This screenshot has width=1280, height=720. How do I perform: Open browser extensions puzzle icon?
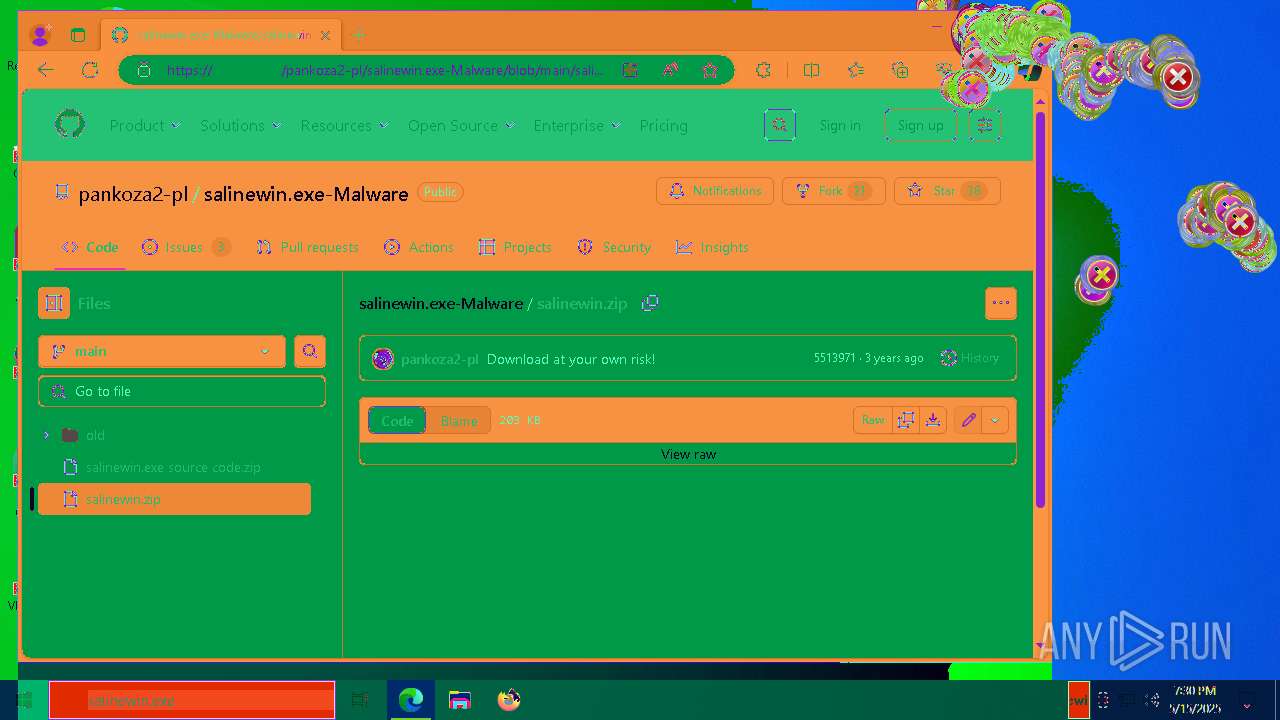763,70
